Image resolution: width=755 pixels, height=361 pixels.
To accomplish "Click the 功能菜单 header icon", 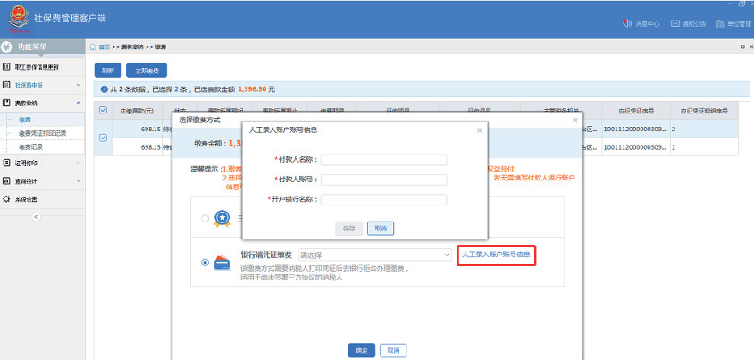I will (x=7, y=47).
